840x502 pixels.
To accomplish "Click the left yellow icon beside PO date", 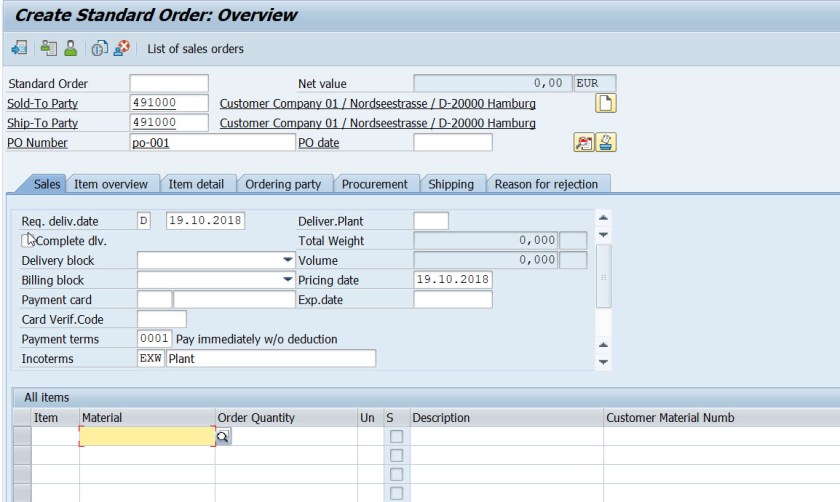I will tap(583, 143).
